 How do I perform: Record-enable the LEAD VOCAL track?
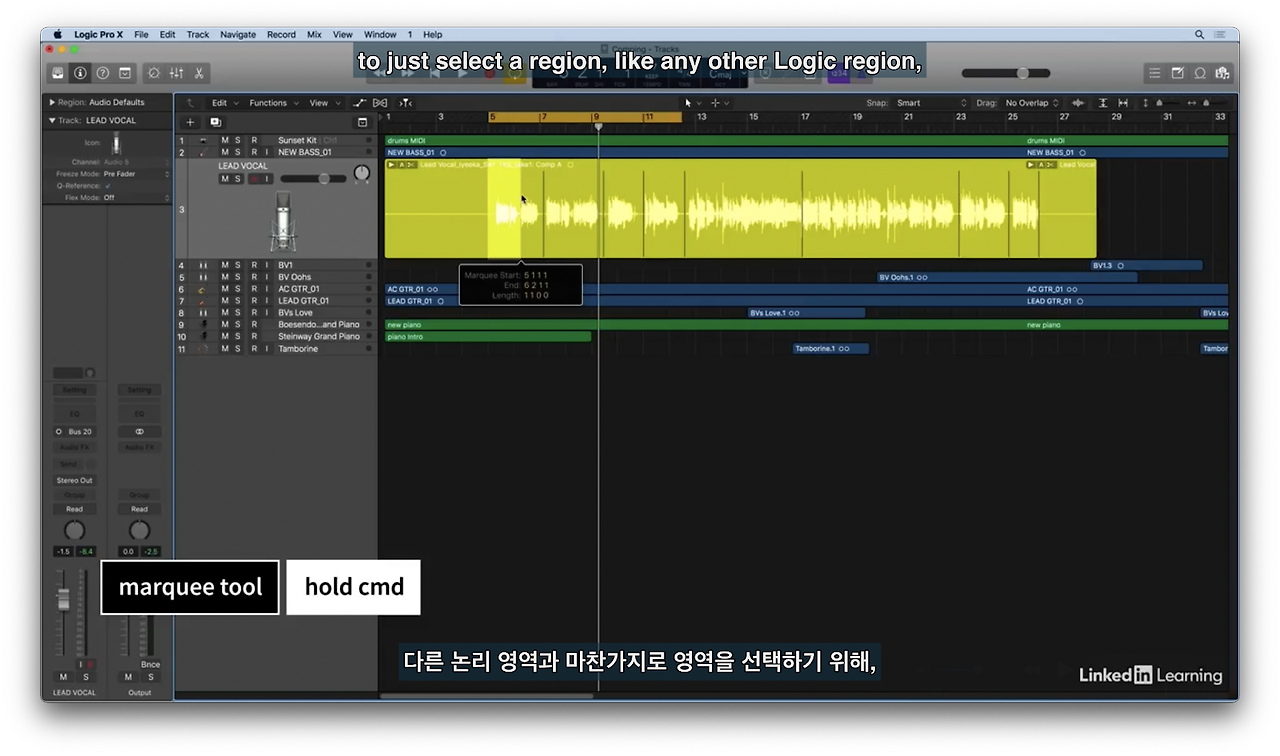[253, 179]
